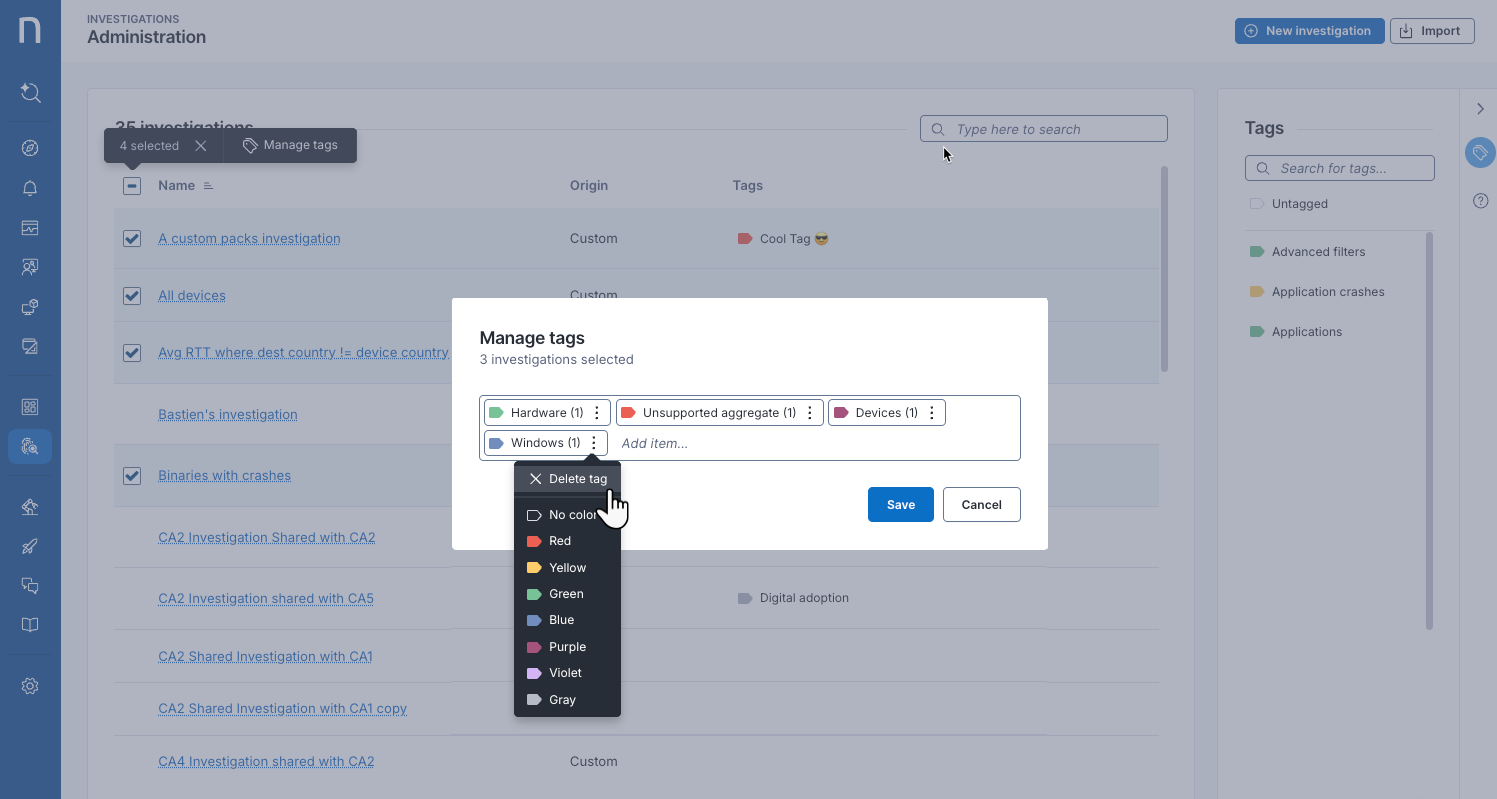
Task: Click the settings gear in the sidebar
Action: (30, 686)
